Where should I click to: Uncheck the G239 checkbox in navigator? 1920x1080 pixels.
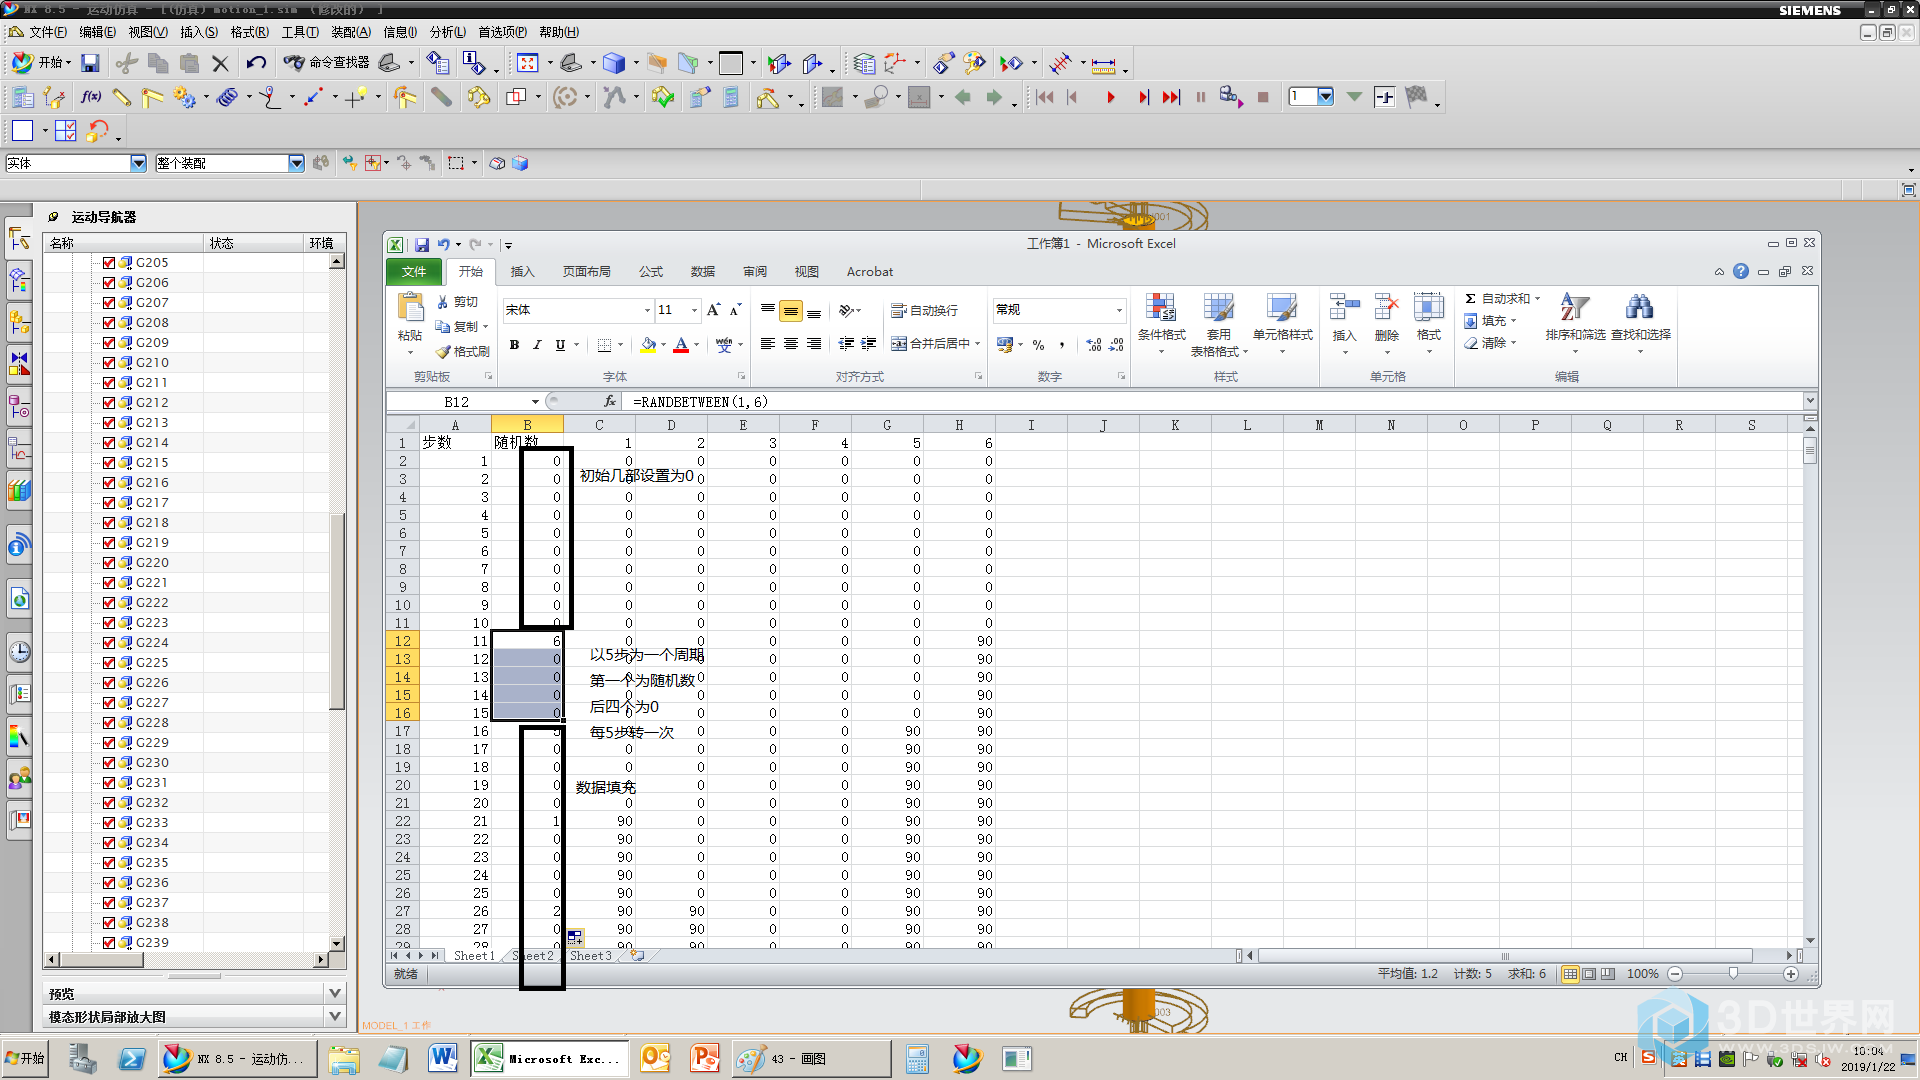coord(109,942)
